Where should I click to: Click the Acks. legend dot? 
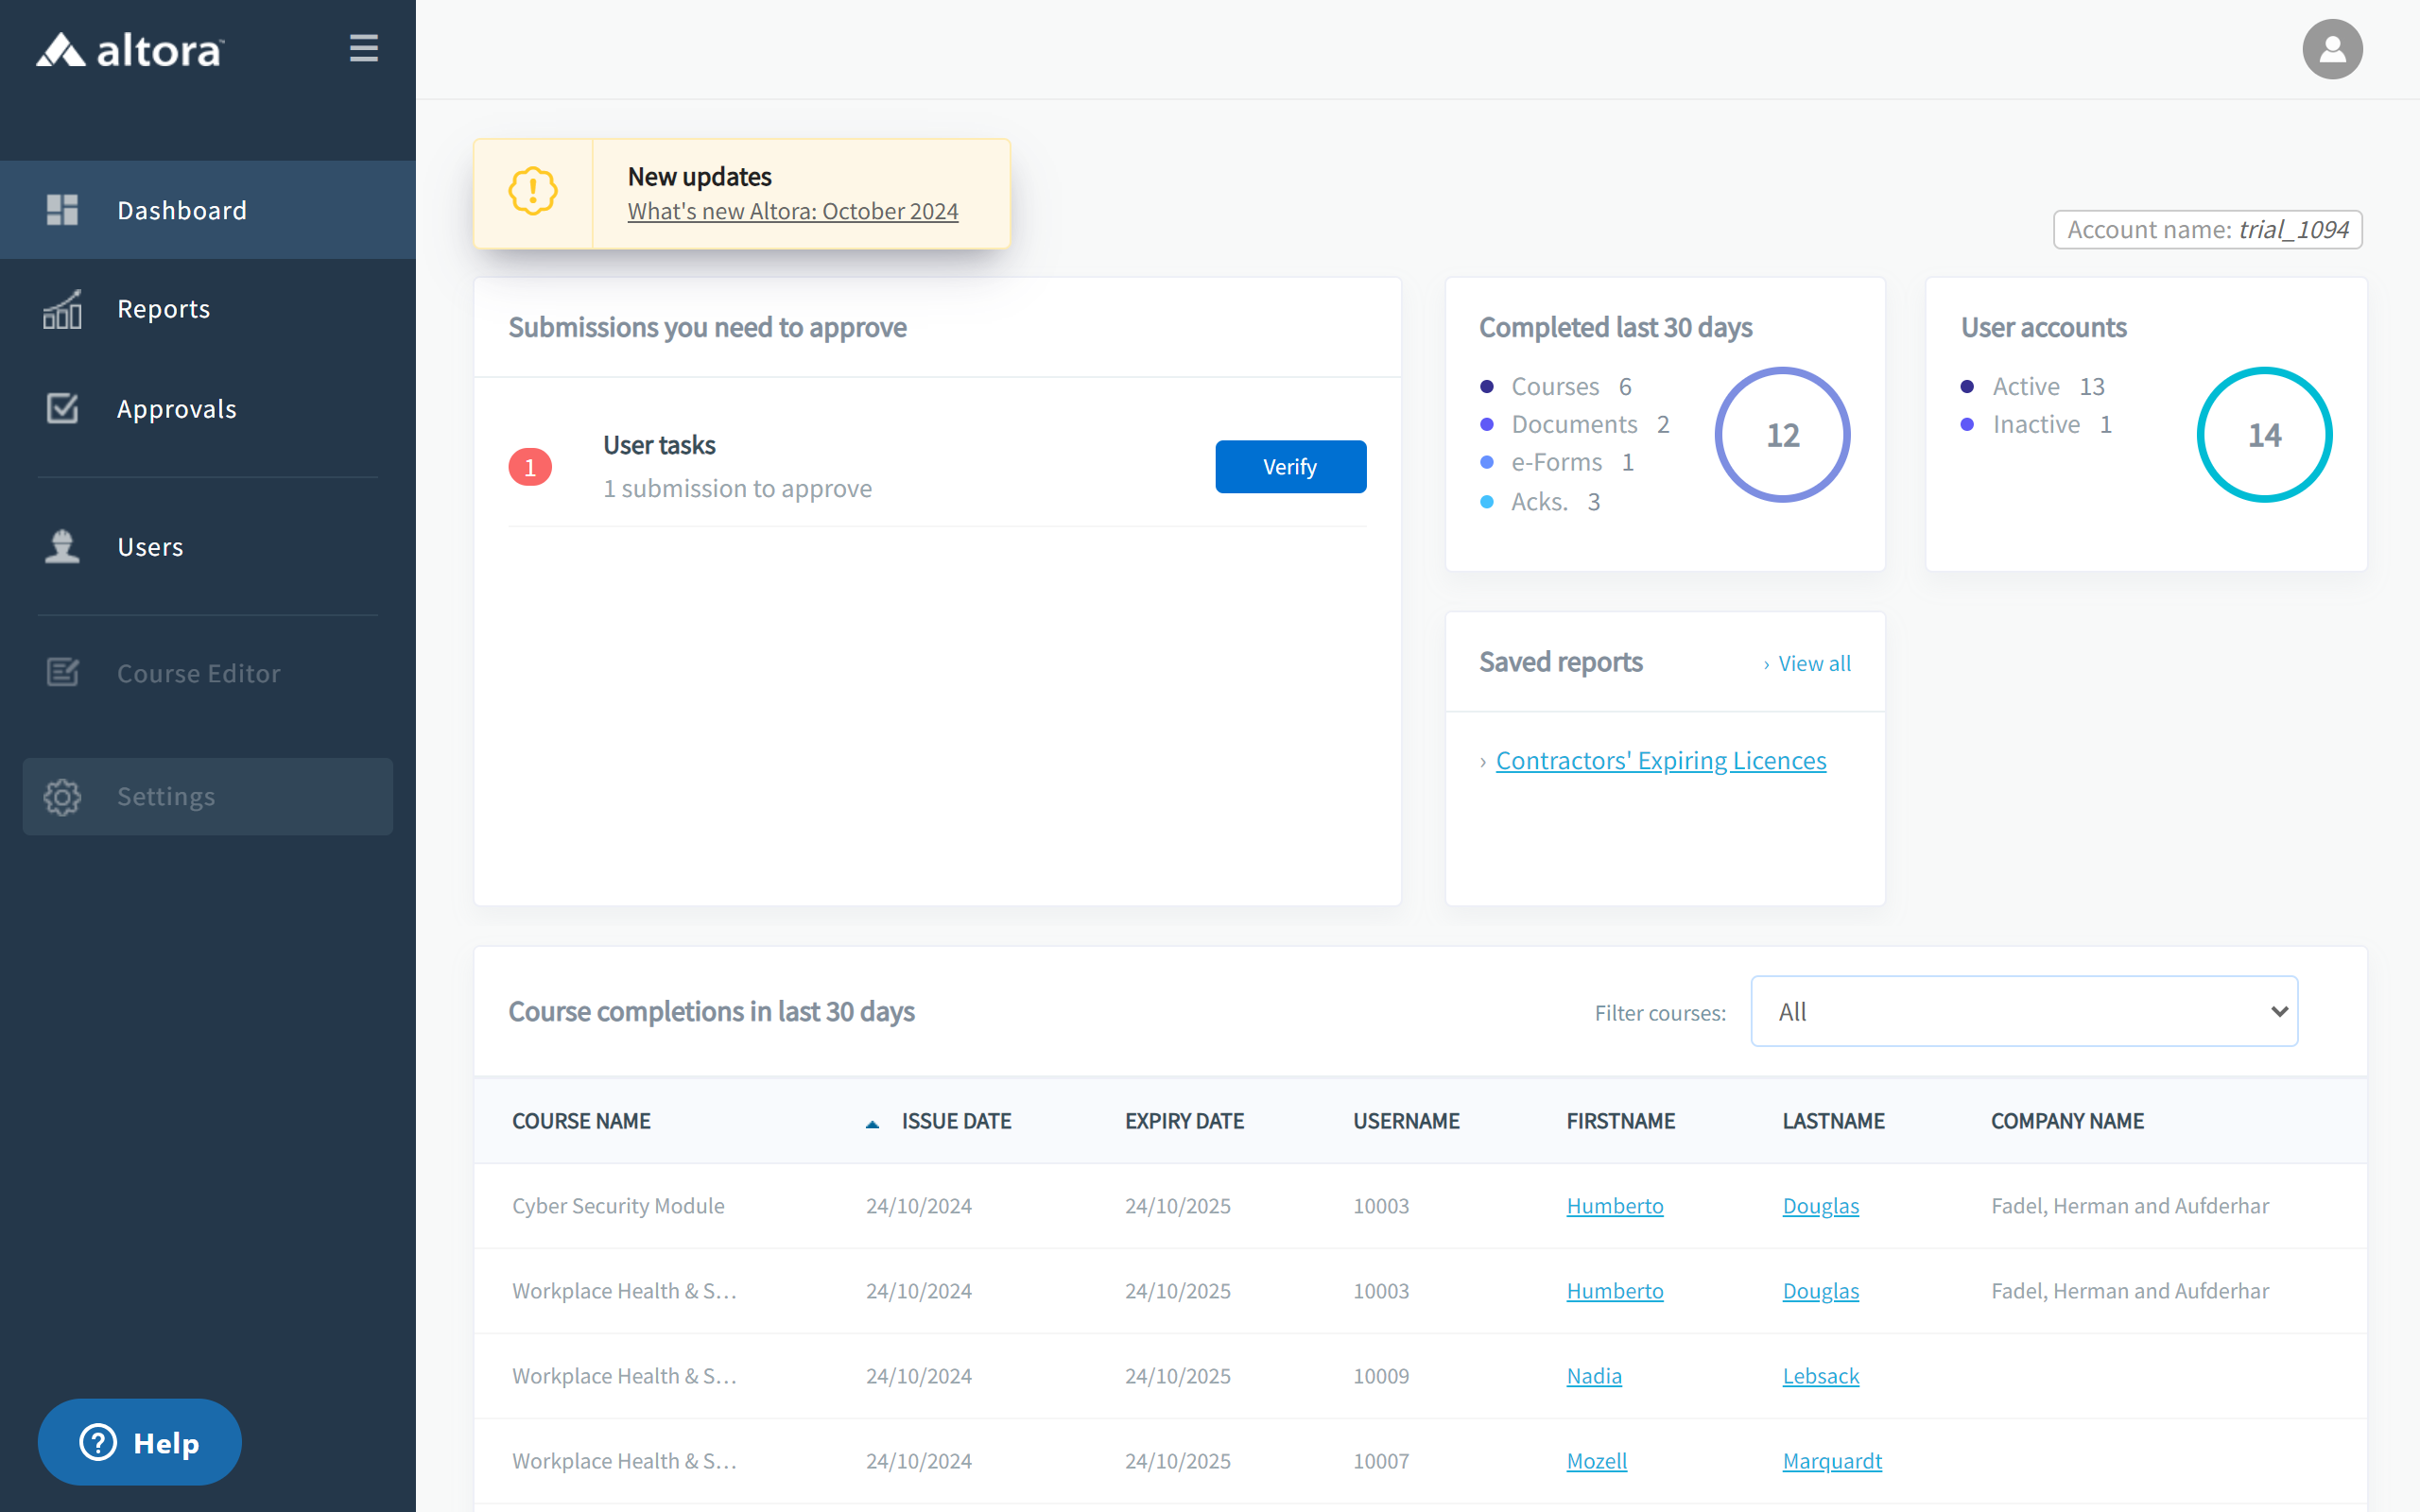pos(1487,502)
